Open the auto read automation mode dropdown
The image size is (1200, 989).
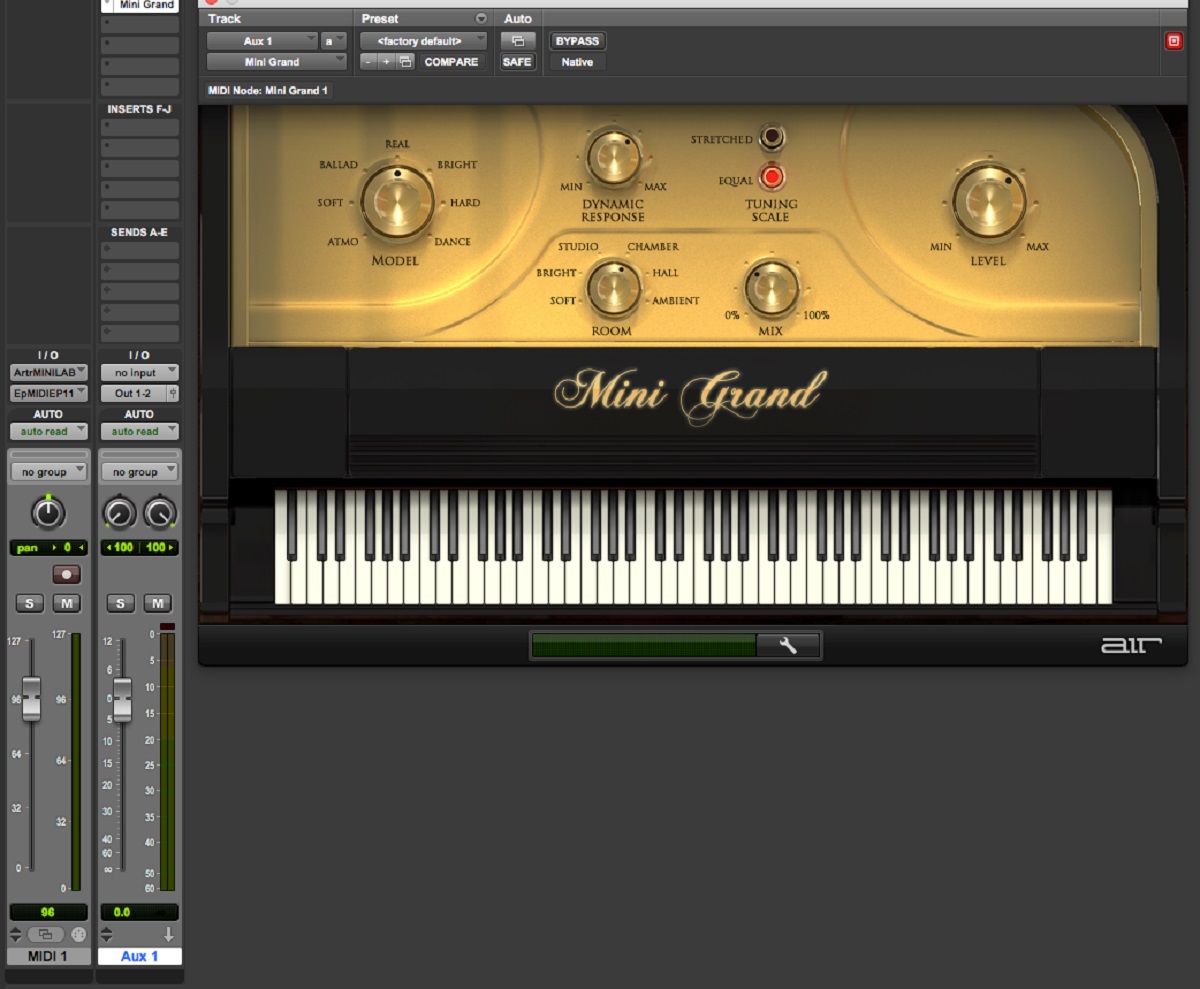coord(48,430)
